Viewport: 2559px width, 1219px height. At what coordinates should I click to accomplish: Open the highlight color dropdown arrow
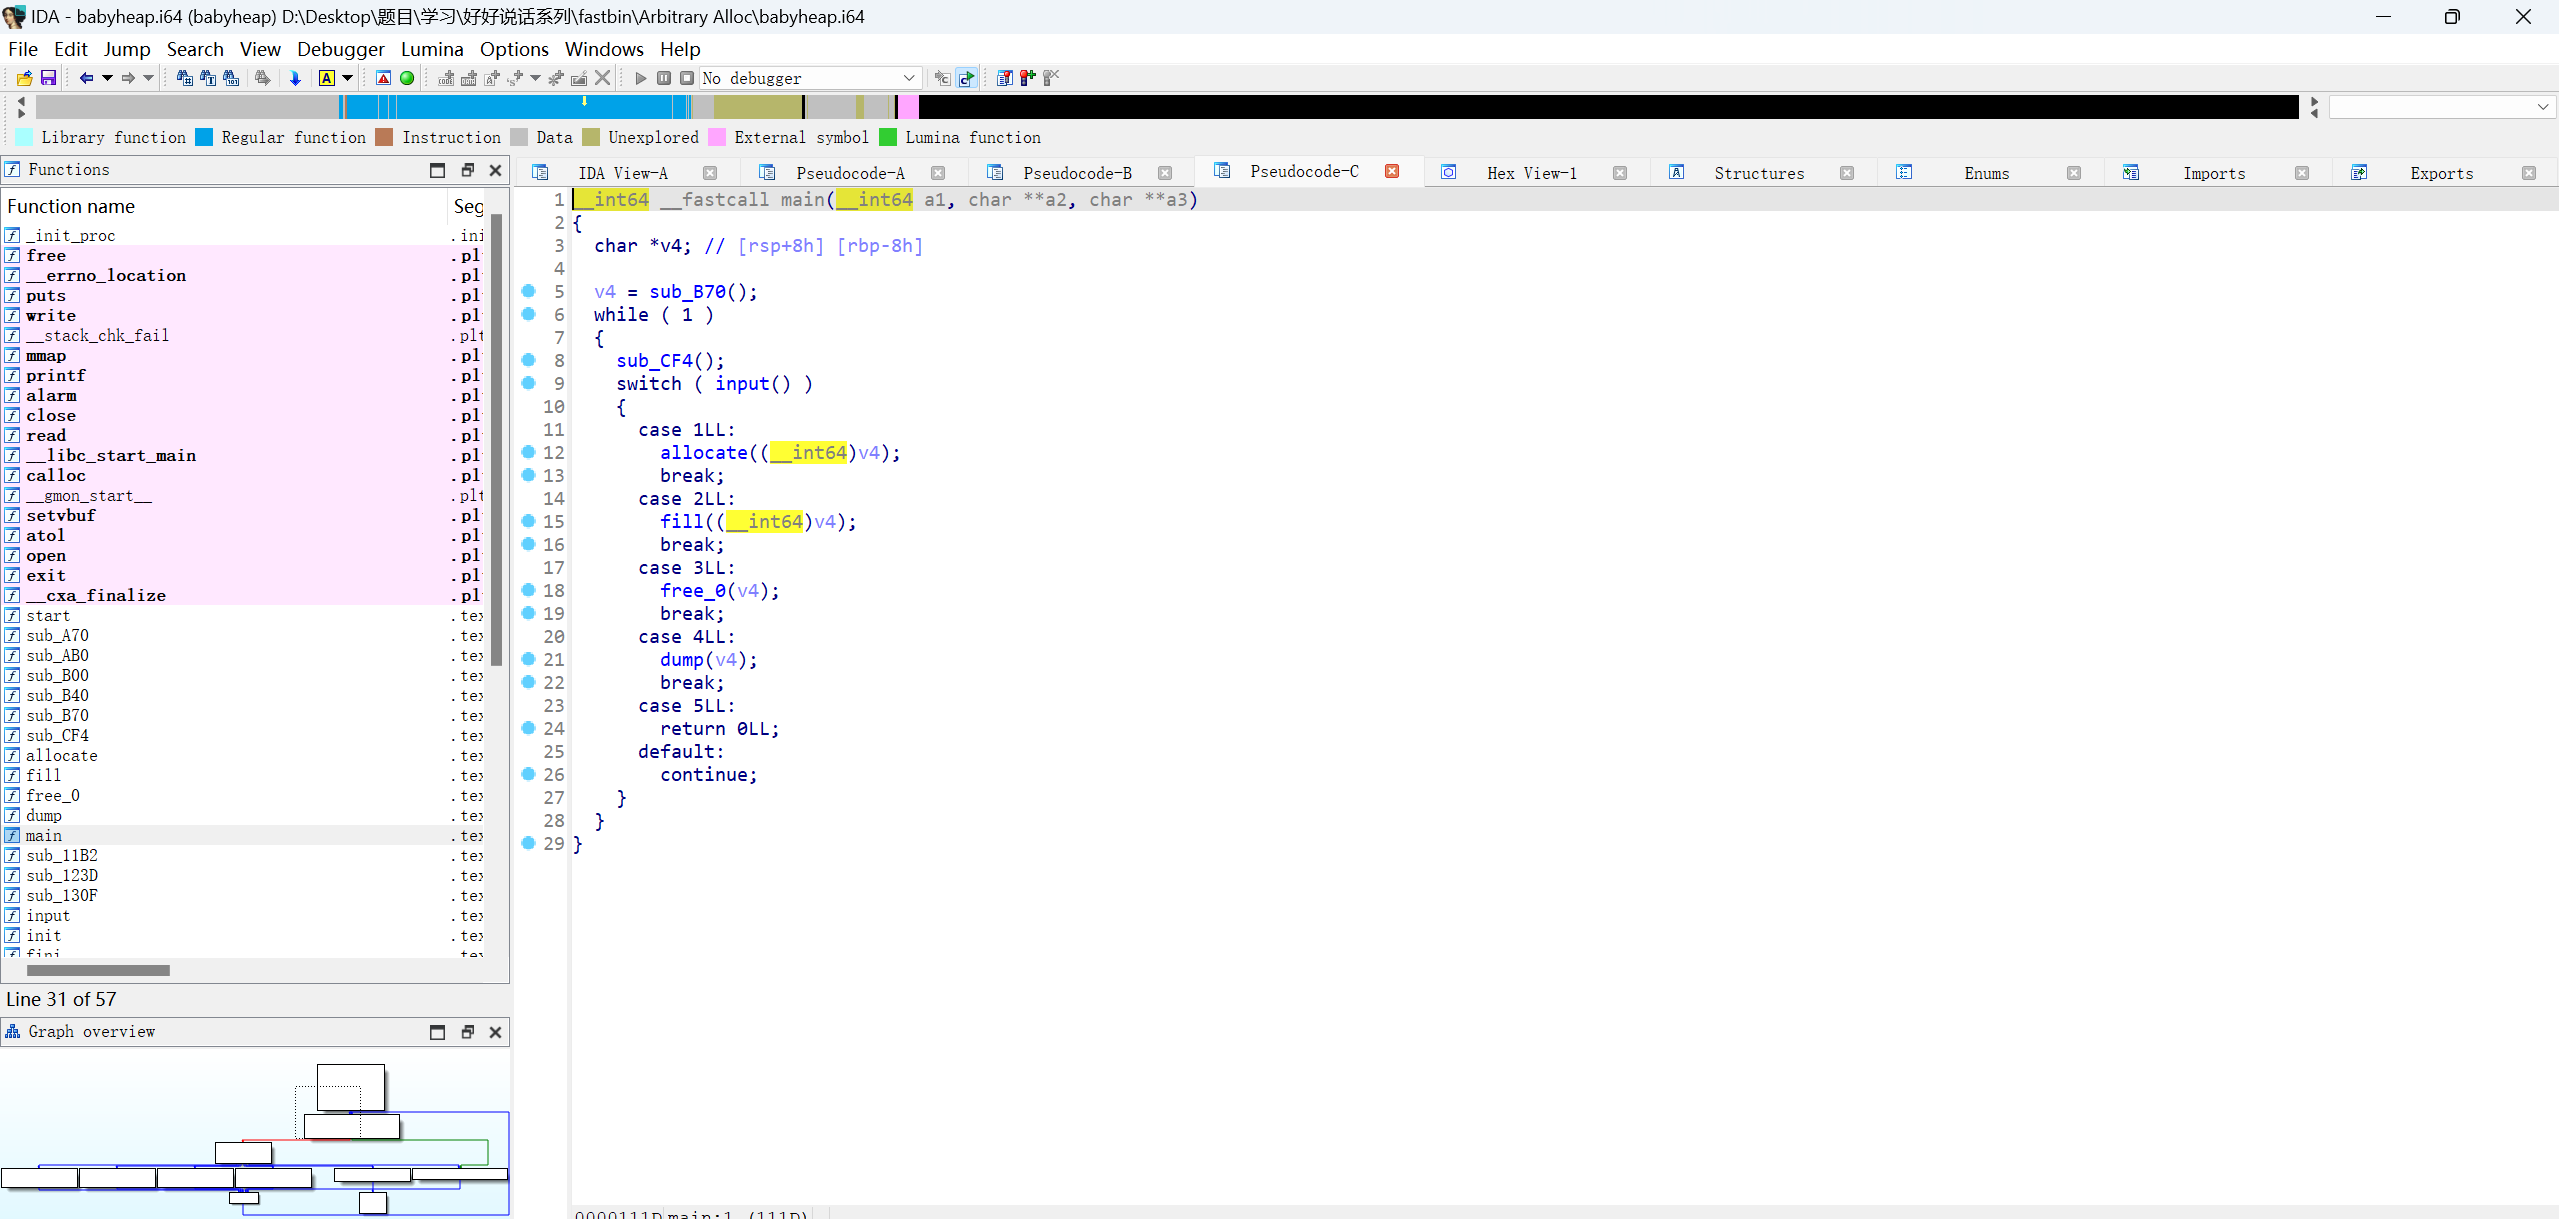(x=348, y=78)
